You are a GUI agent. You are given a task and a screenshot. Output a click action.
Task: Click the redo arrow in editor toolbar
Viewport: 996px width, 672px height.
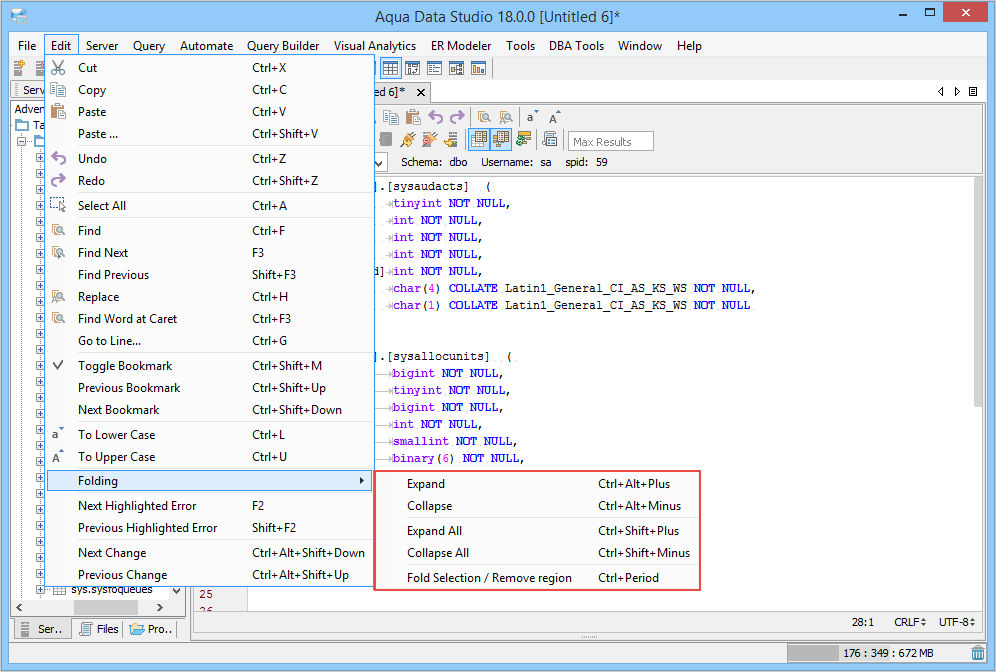click(x=457, y=117)
